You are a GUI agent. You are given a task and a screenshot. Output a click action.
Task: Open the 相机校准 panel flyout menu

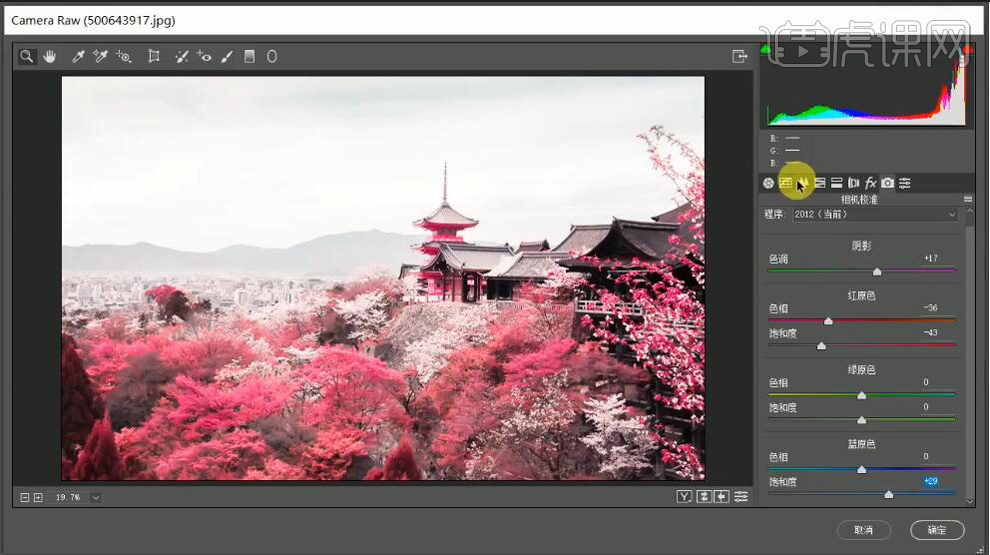click(968, 200)
